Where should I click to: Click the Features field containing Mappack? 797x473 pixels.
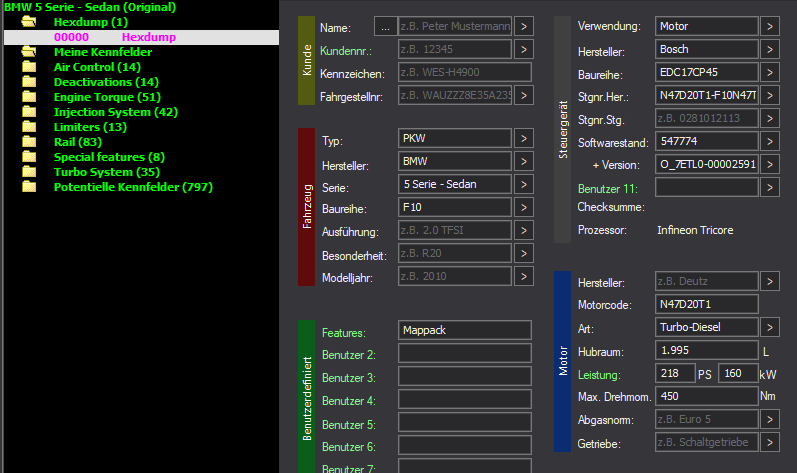[x=465, y=330]
